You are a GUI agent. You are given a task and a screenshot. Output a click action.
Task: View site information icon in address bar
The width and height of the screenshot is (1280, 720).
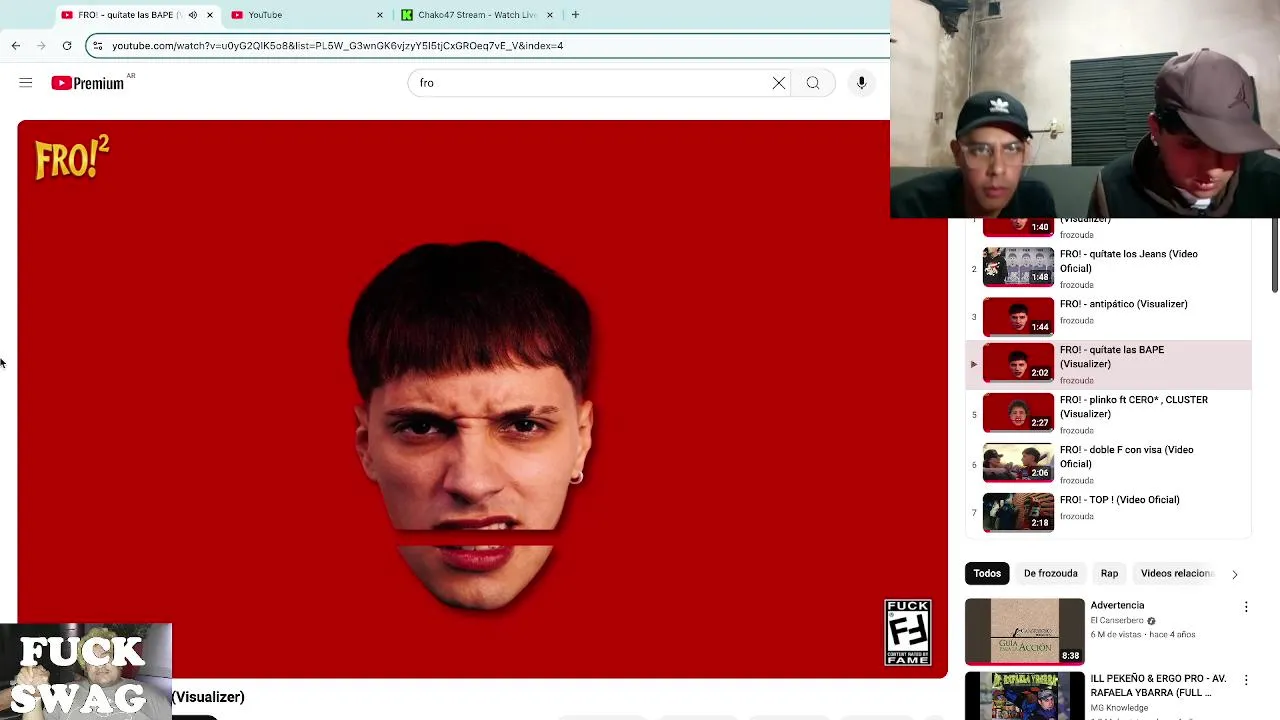tap(98, 45)
